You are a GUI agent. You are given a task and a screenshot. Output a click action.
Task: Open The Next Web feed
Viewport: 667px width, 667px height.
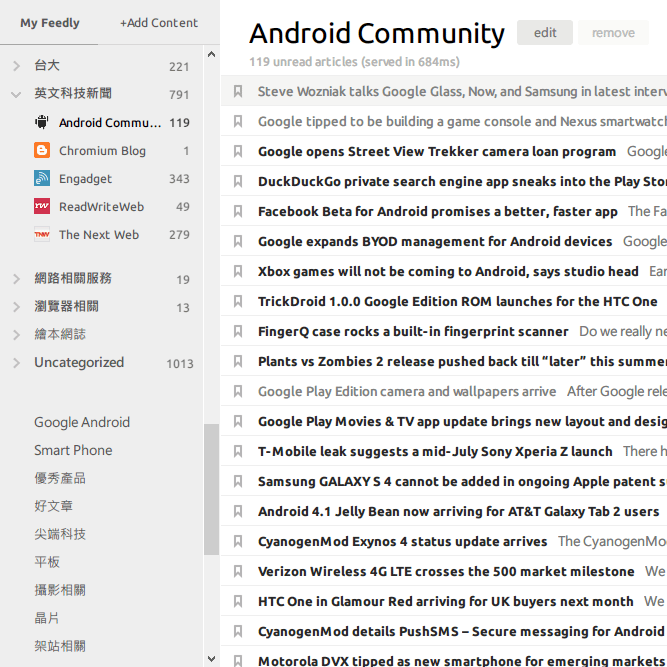click(x=99, y=235)
